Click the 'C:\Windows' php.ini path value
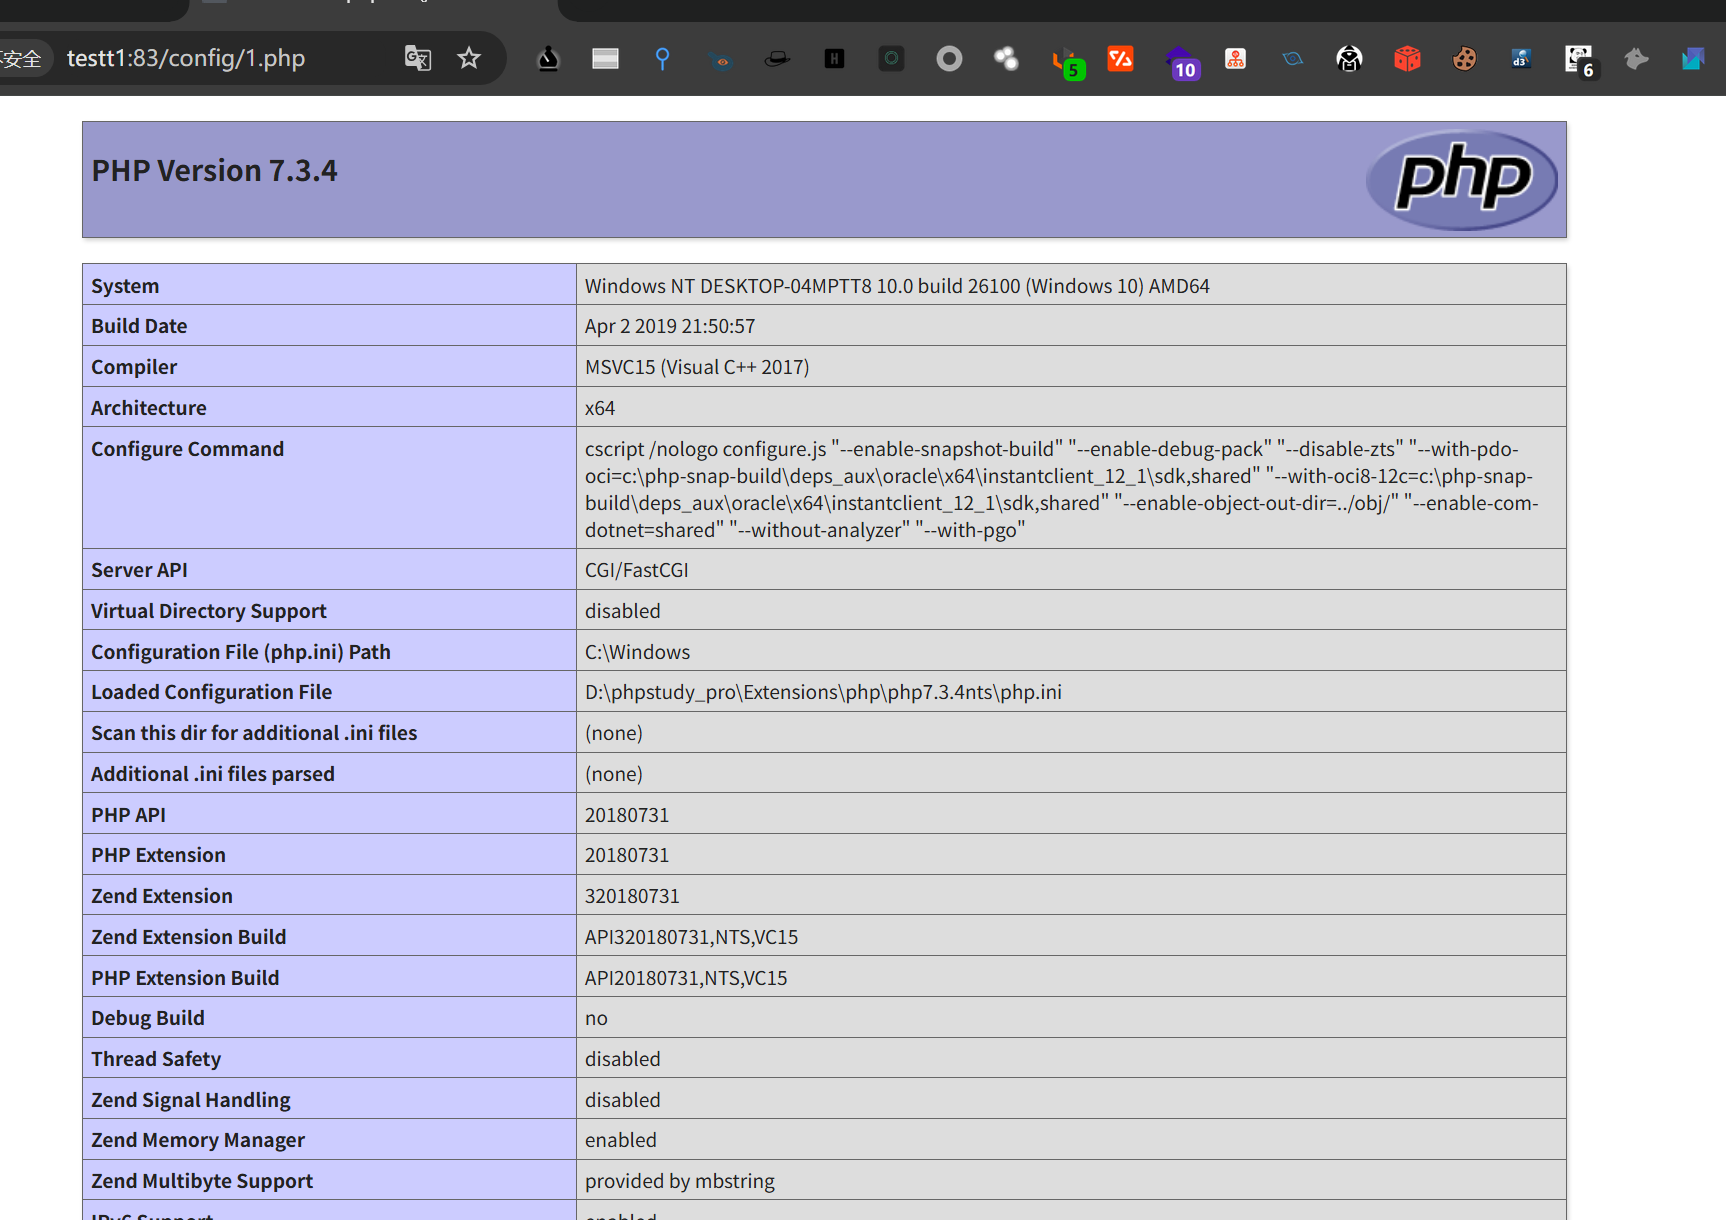The image size is (1726, 1220). coord(637,652)
